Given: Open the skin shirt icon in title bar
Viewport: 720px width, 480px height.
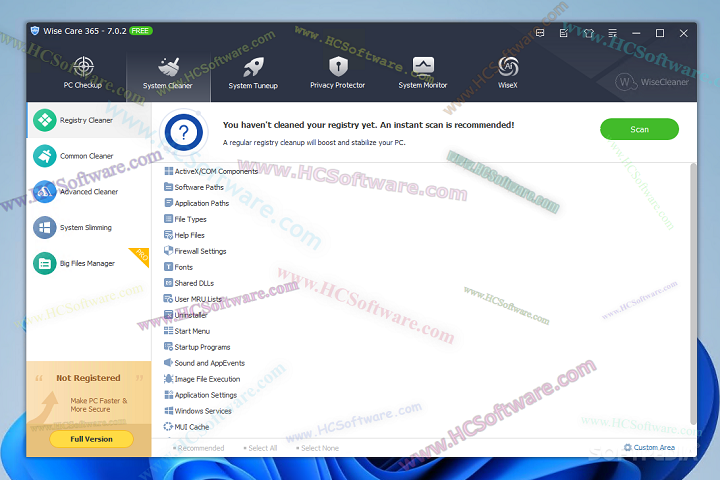Looking at the screenshot, I should click(x=589, y=33).
